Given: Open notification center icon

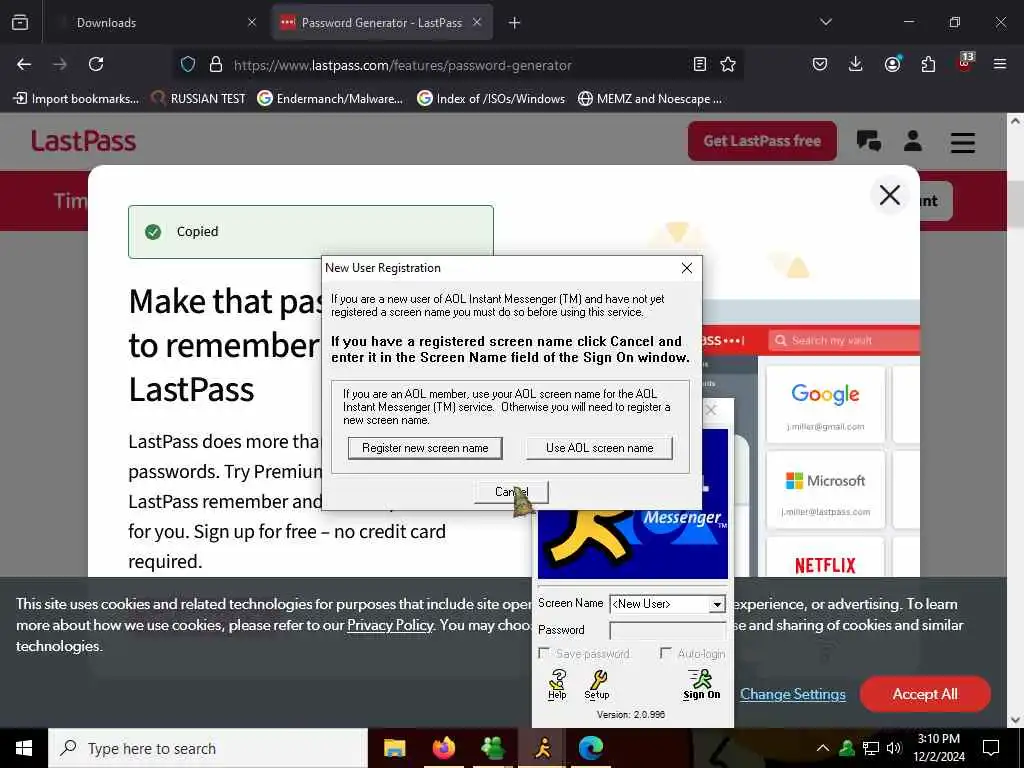Looking at the screenshot, I should point(991,748).
